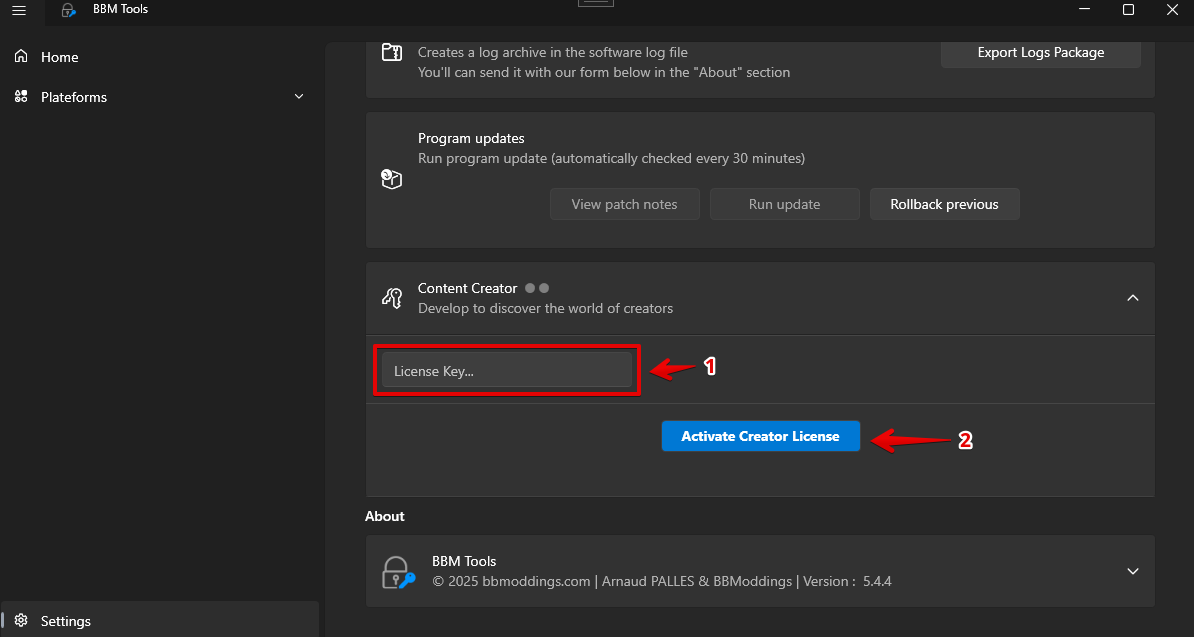This screenshot has height=637, width=1194.
Task: Click the BBM Tools title bar icon
Action: tap(68, 10)
